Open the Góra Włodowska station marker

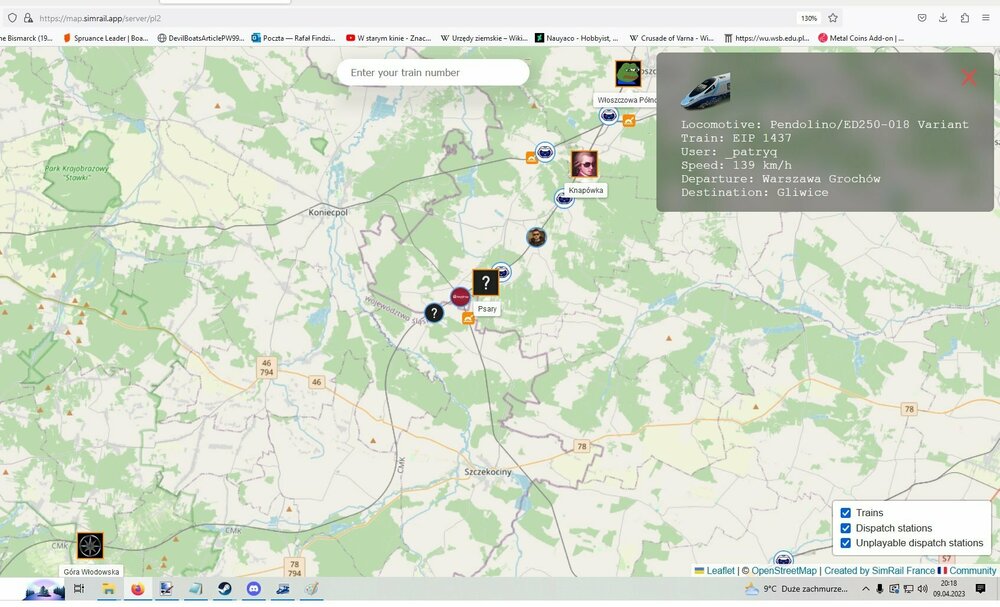90,545
